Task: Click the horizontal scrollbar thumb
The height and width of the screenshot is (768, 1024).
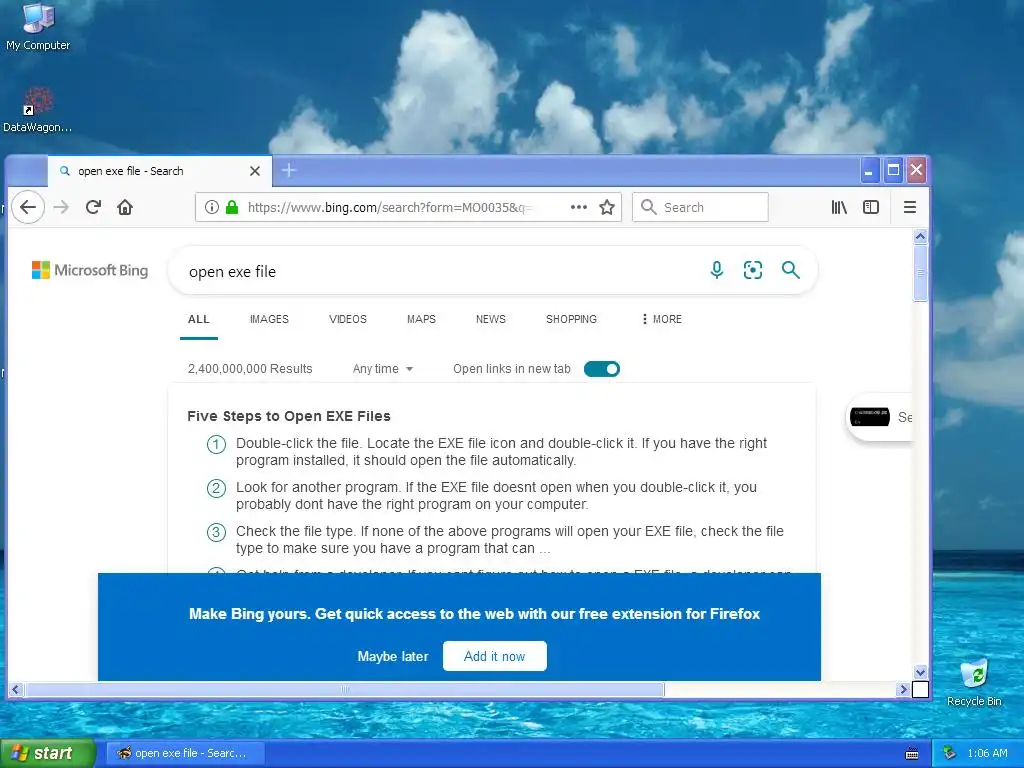Action: point(345,690)
